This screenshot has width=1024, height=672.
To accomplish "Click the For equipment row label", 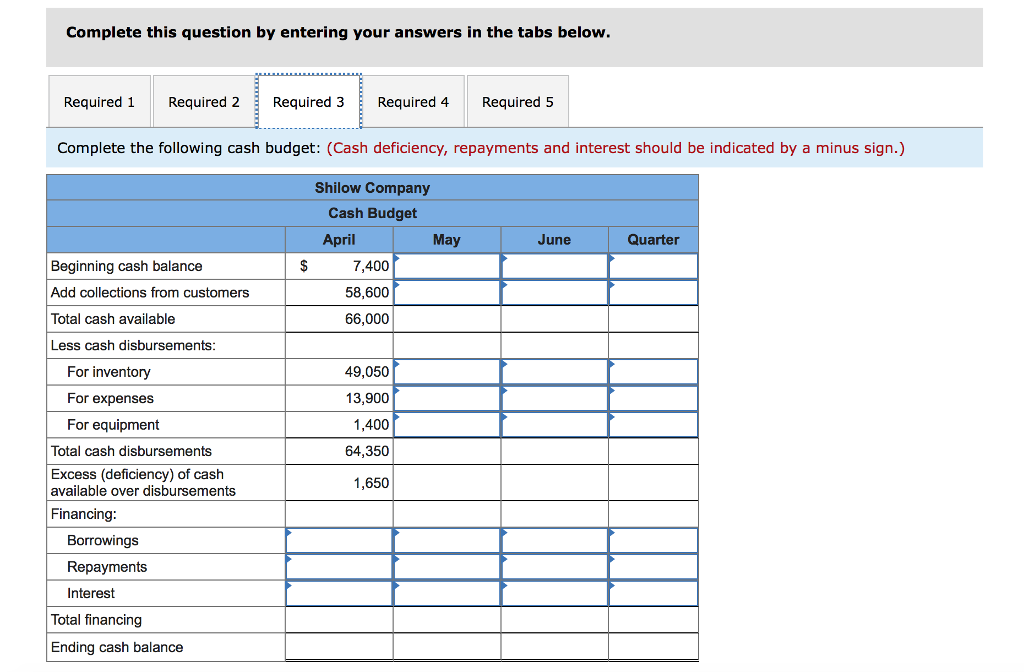I will pyautogui.click(x=113, y=424).
